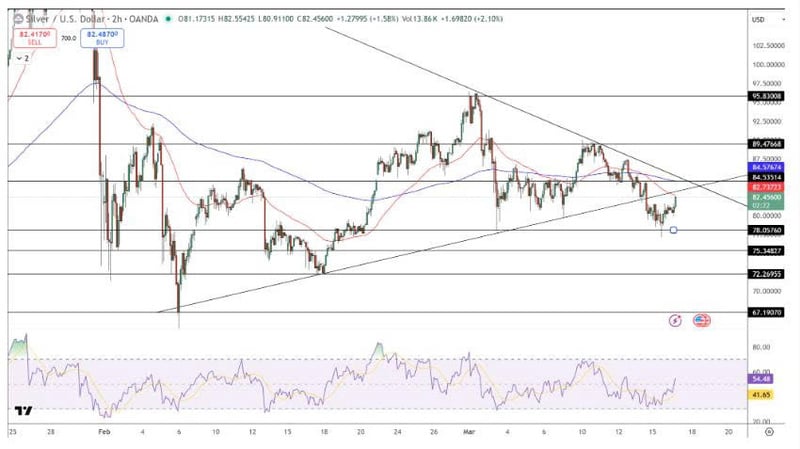Image resolution: width=800 pixels, height=449 pixels.
Task: Click the green market status dot
Action: (x=168, y=19)
